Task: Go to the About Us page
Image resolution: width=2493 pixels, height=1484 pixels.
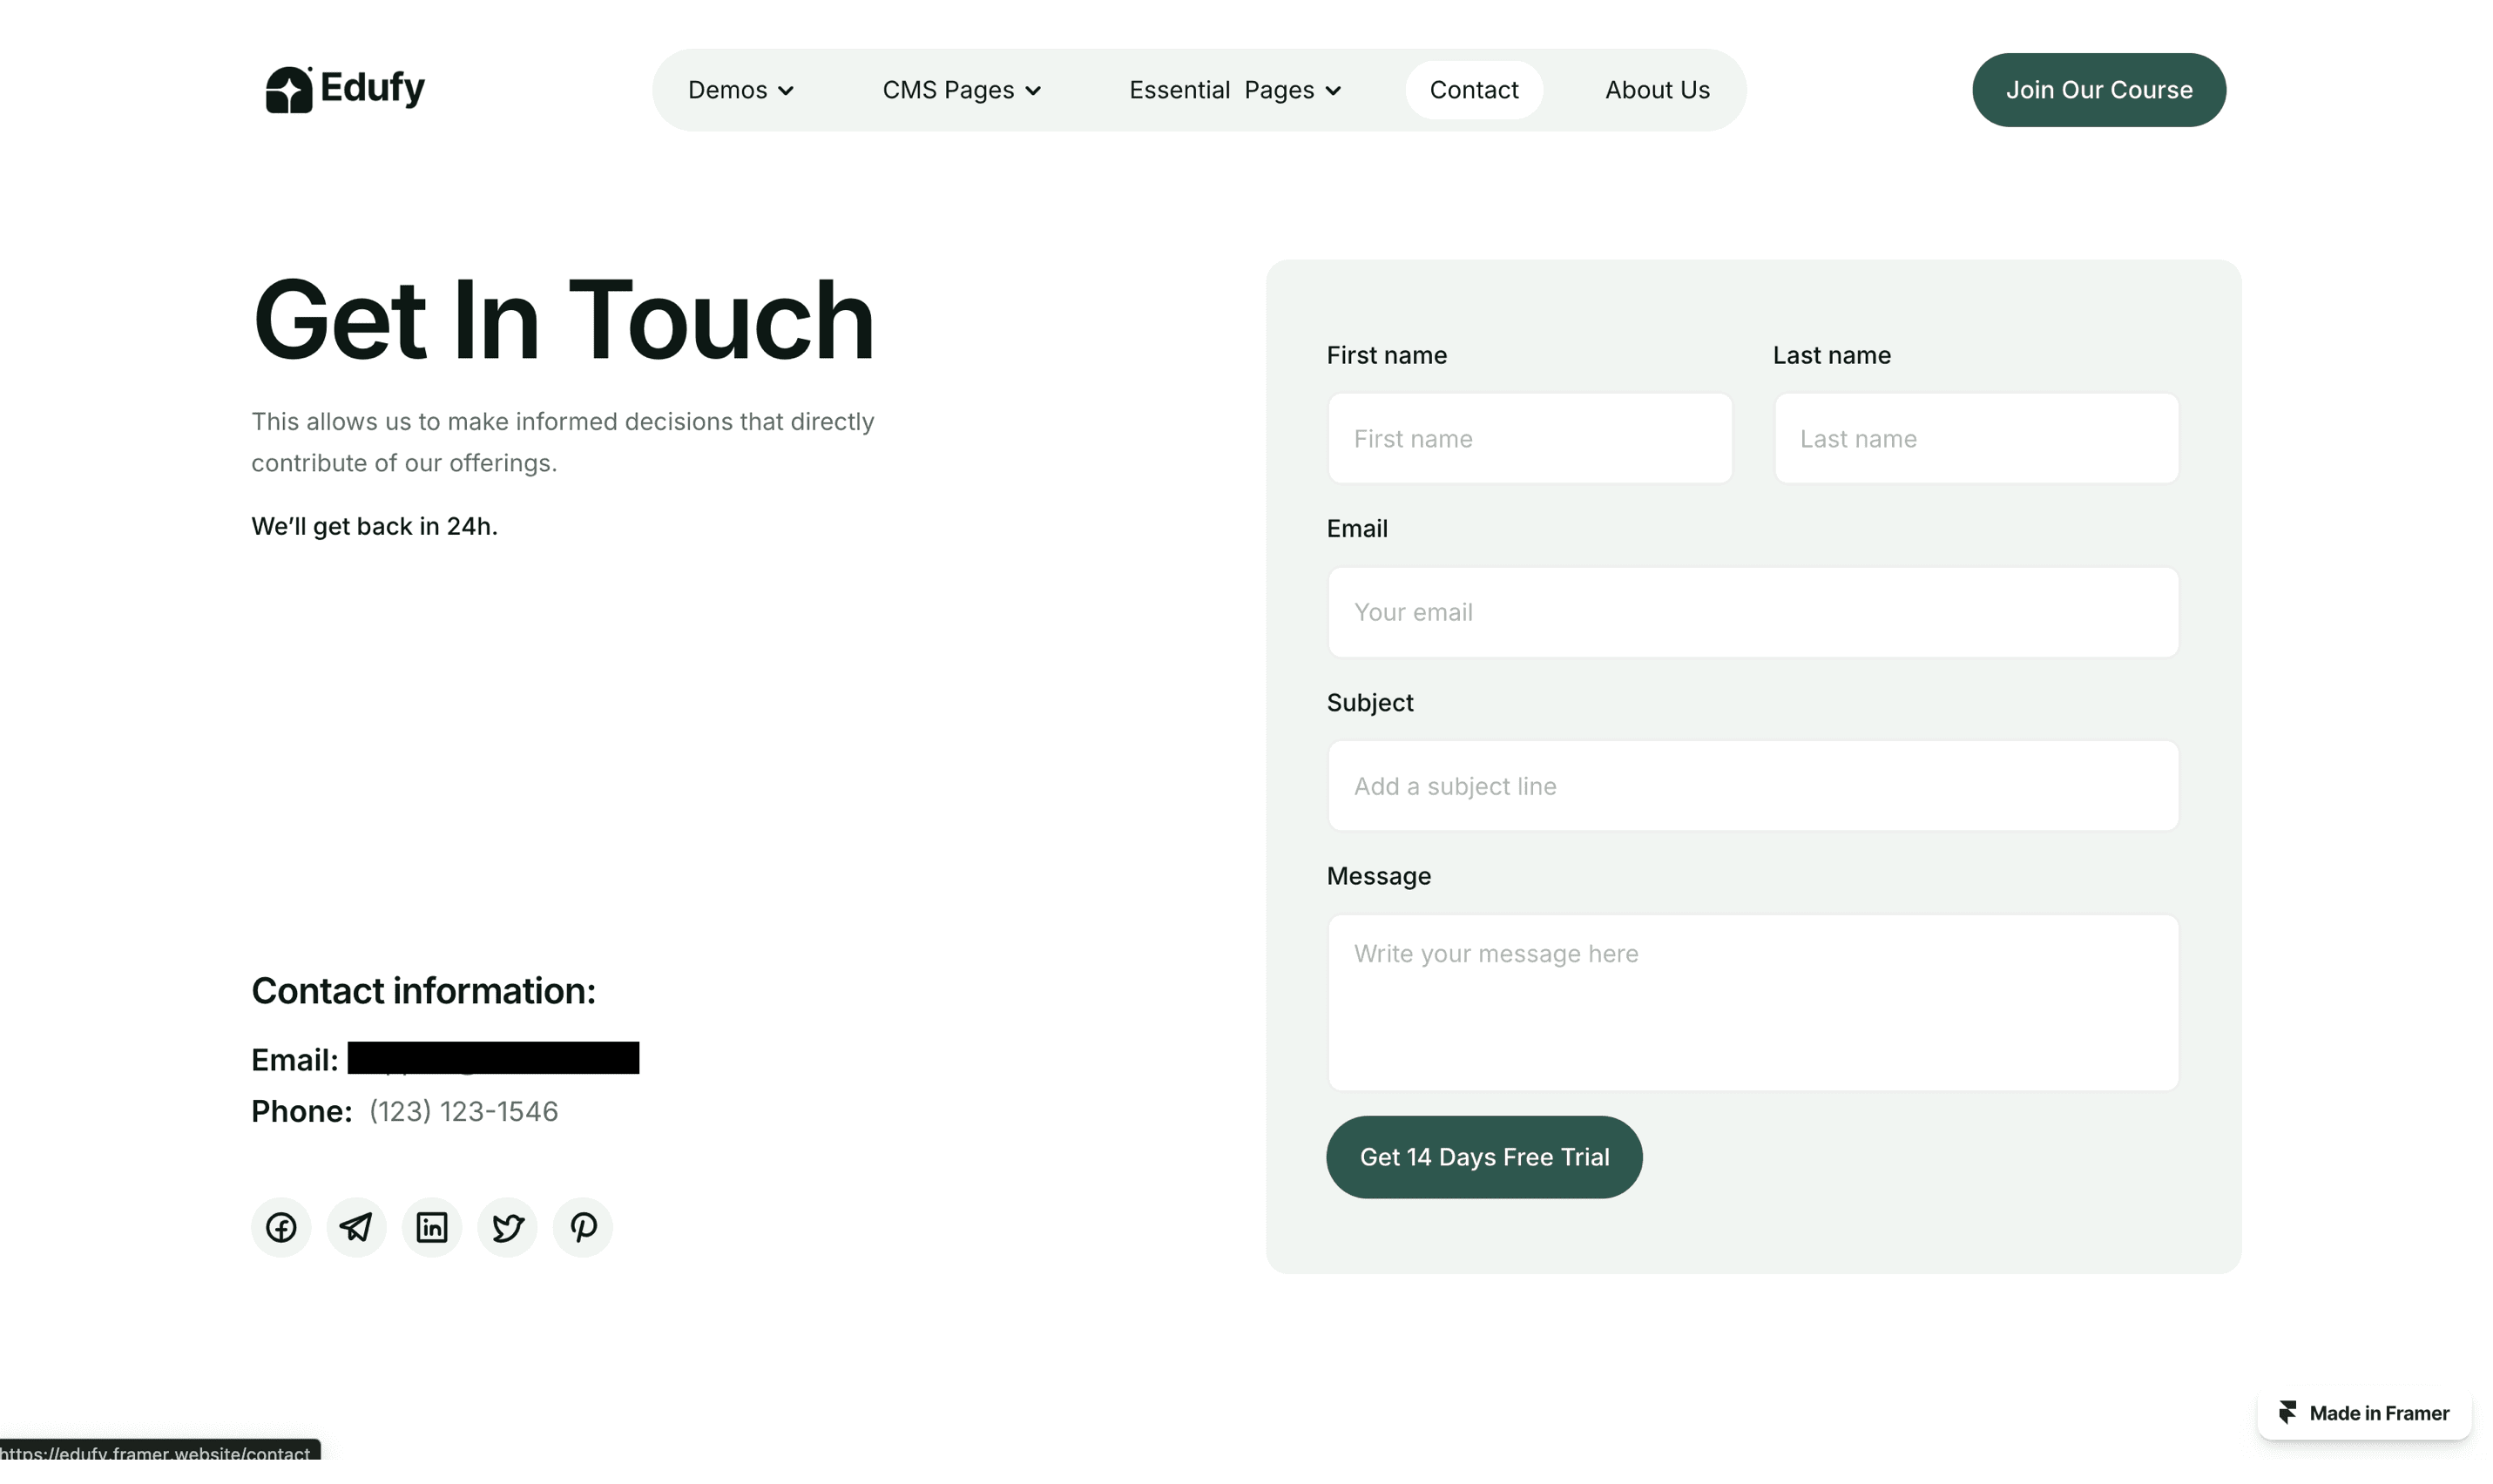Action: click(1657, 90)
